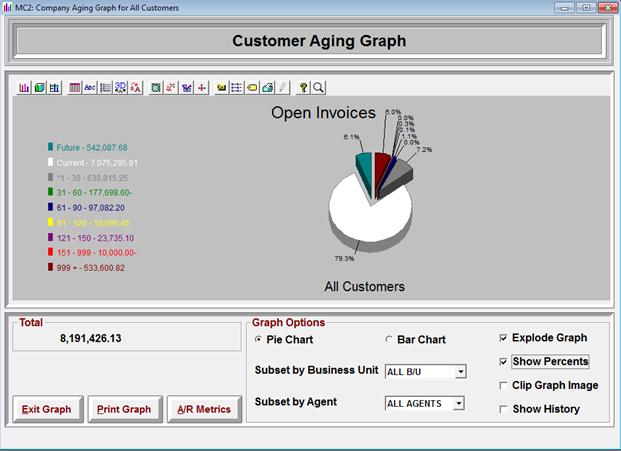Maximize the MC2 window
Viewport: 621px width, 451px height.
[586, 8]
